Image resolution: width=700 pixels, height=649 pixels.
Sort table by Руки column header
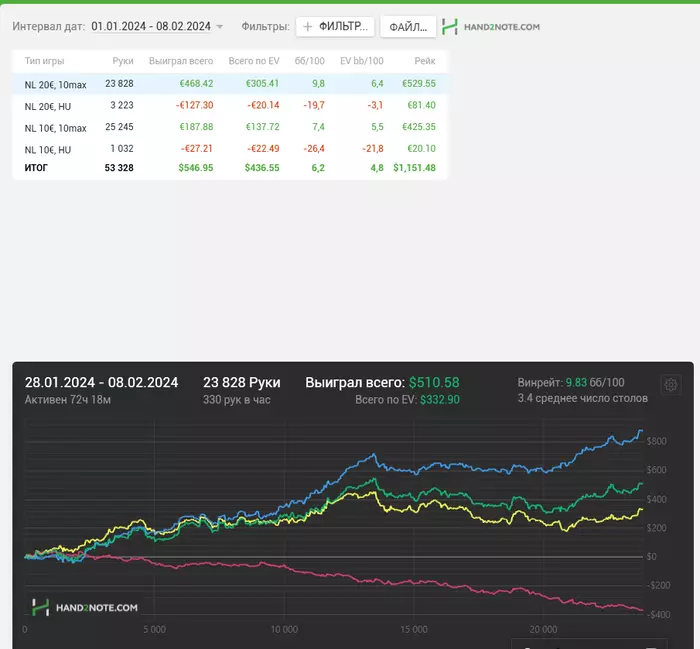coord(123,62)
